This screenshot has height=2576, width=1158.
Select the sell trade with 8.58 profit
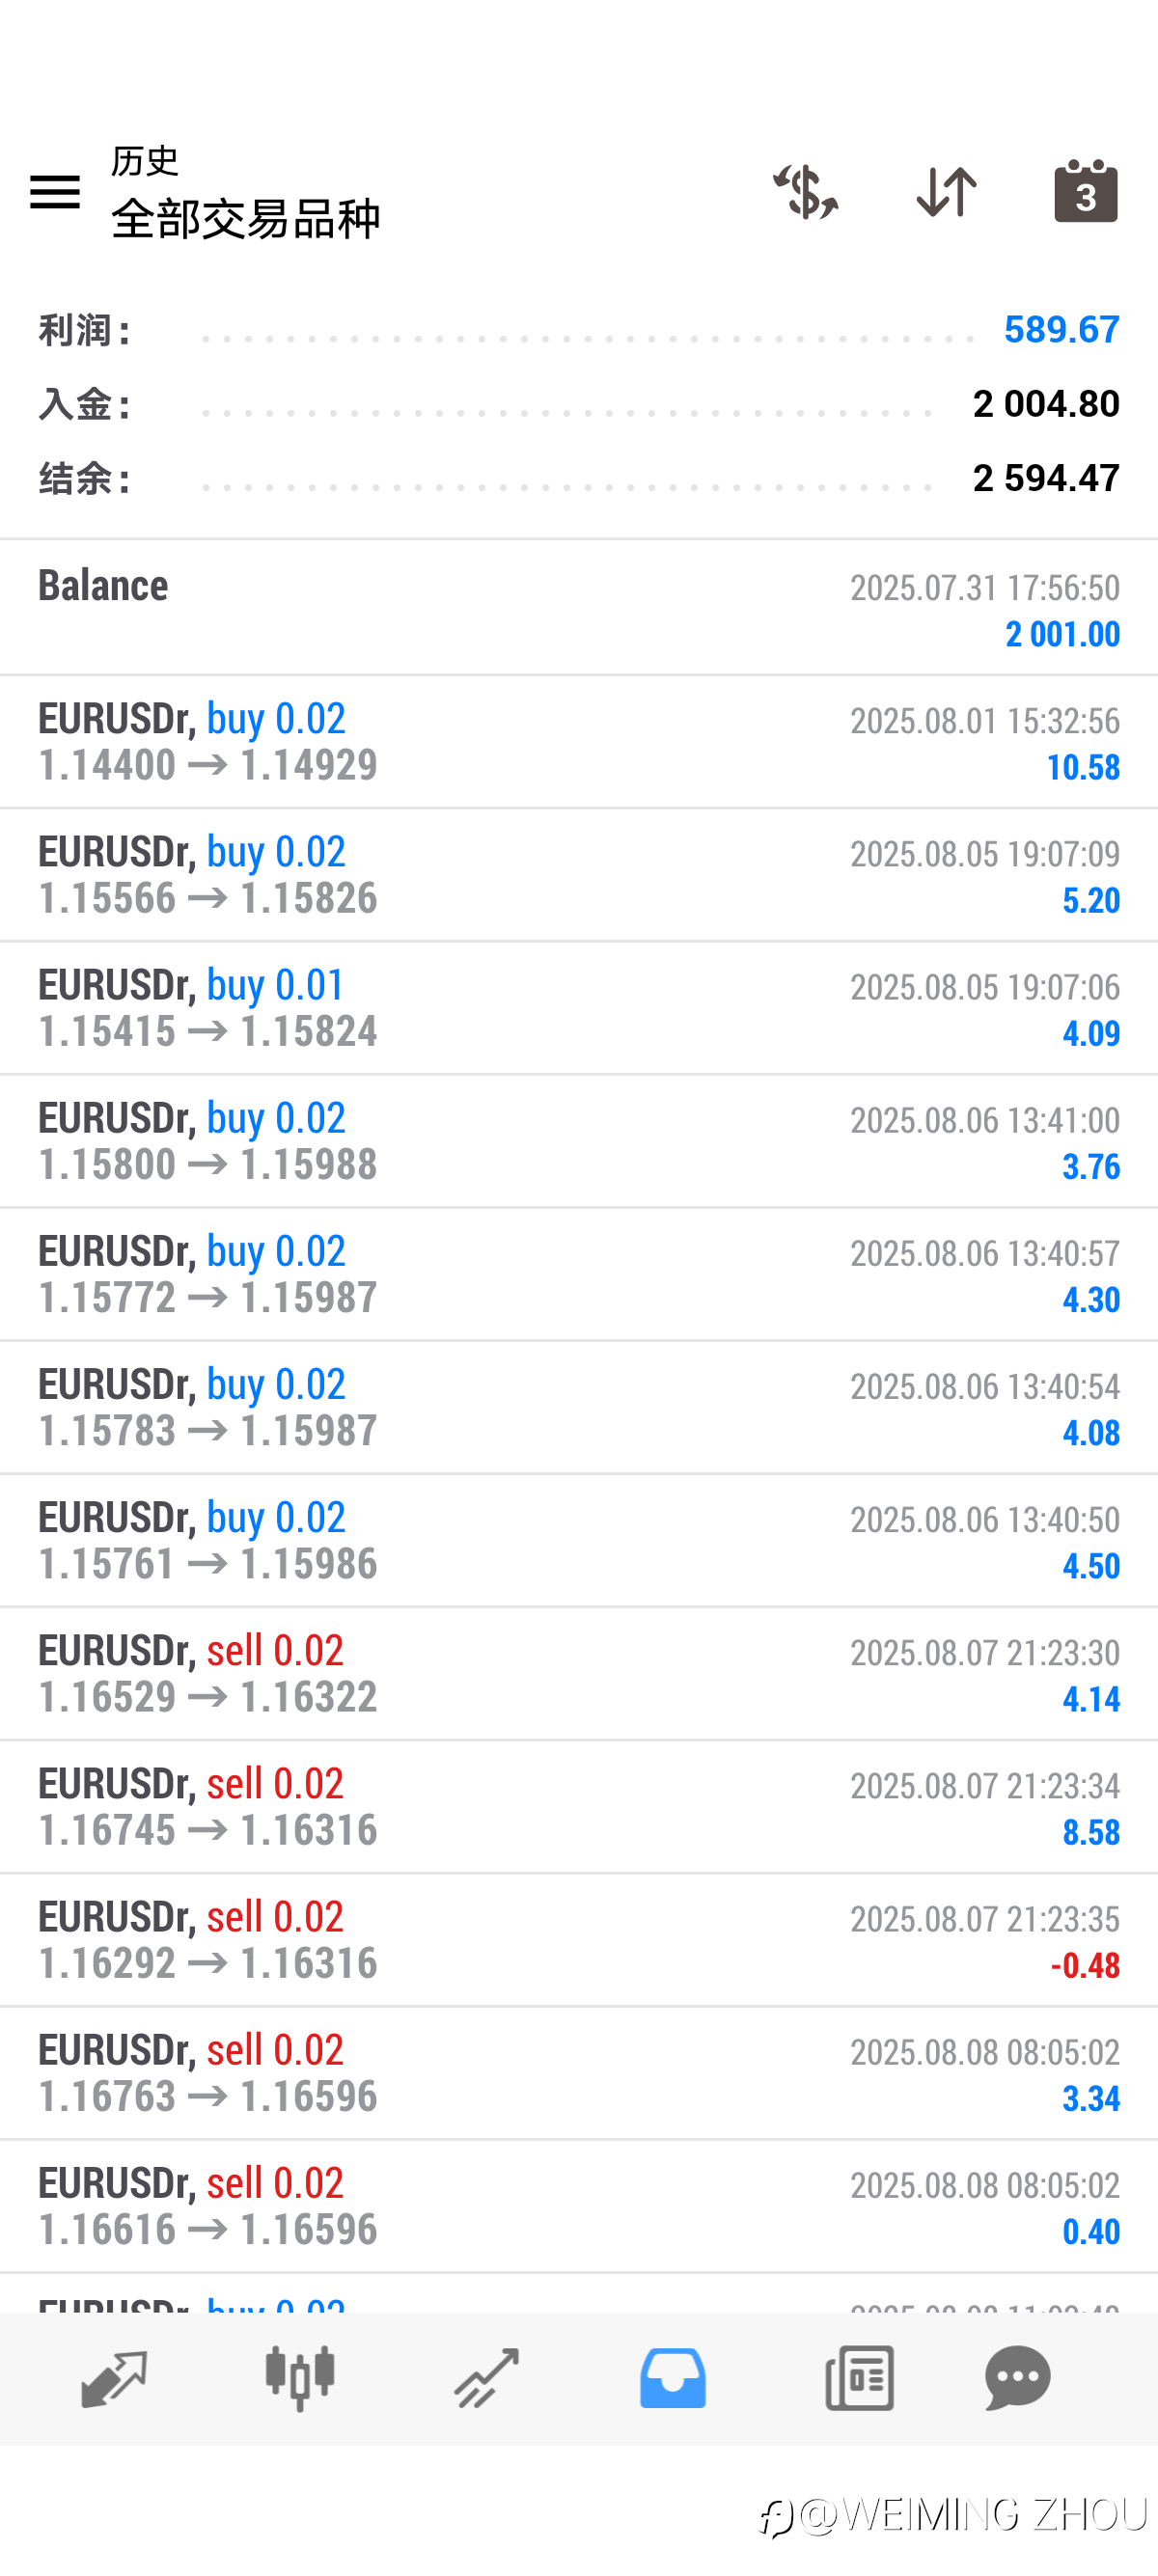(579, 1807)
